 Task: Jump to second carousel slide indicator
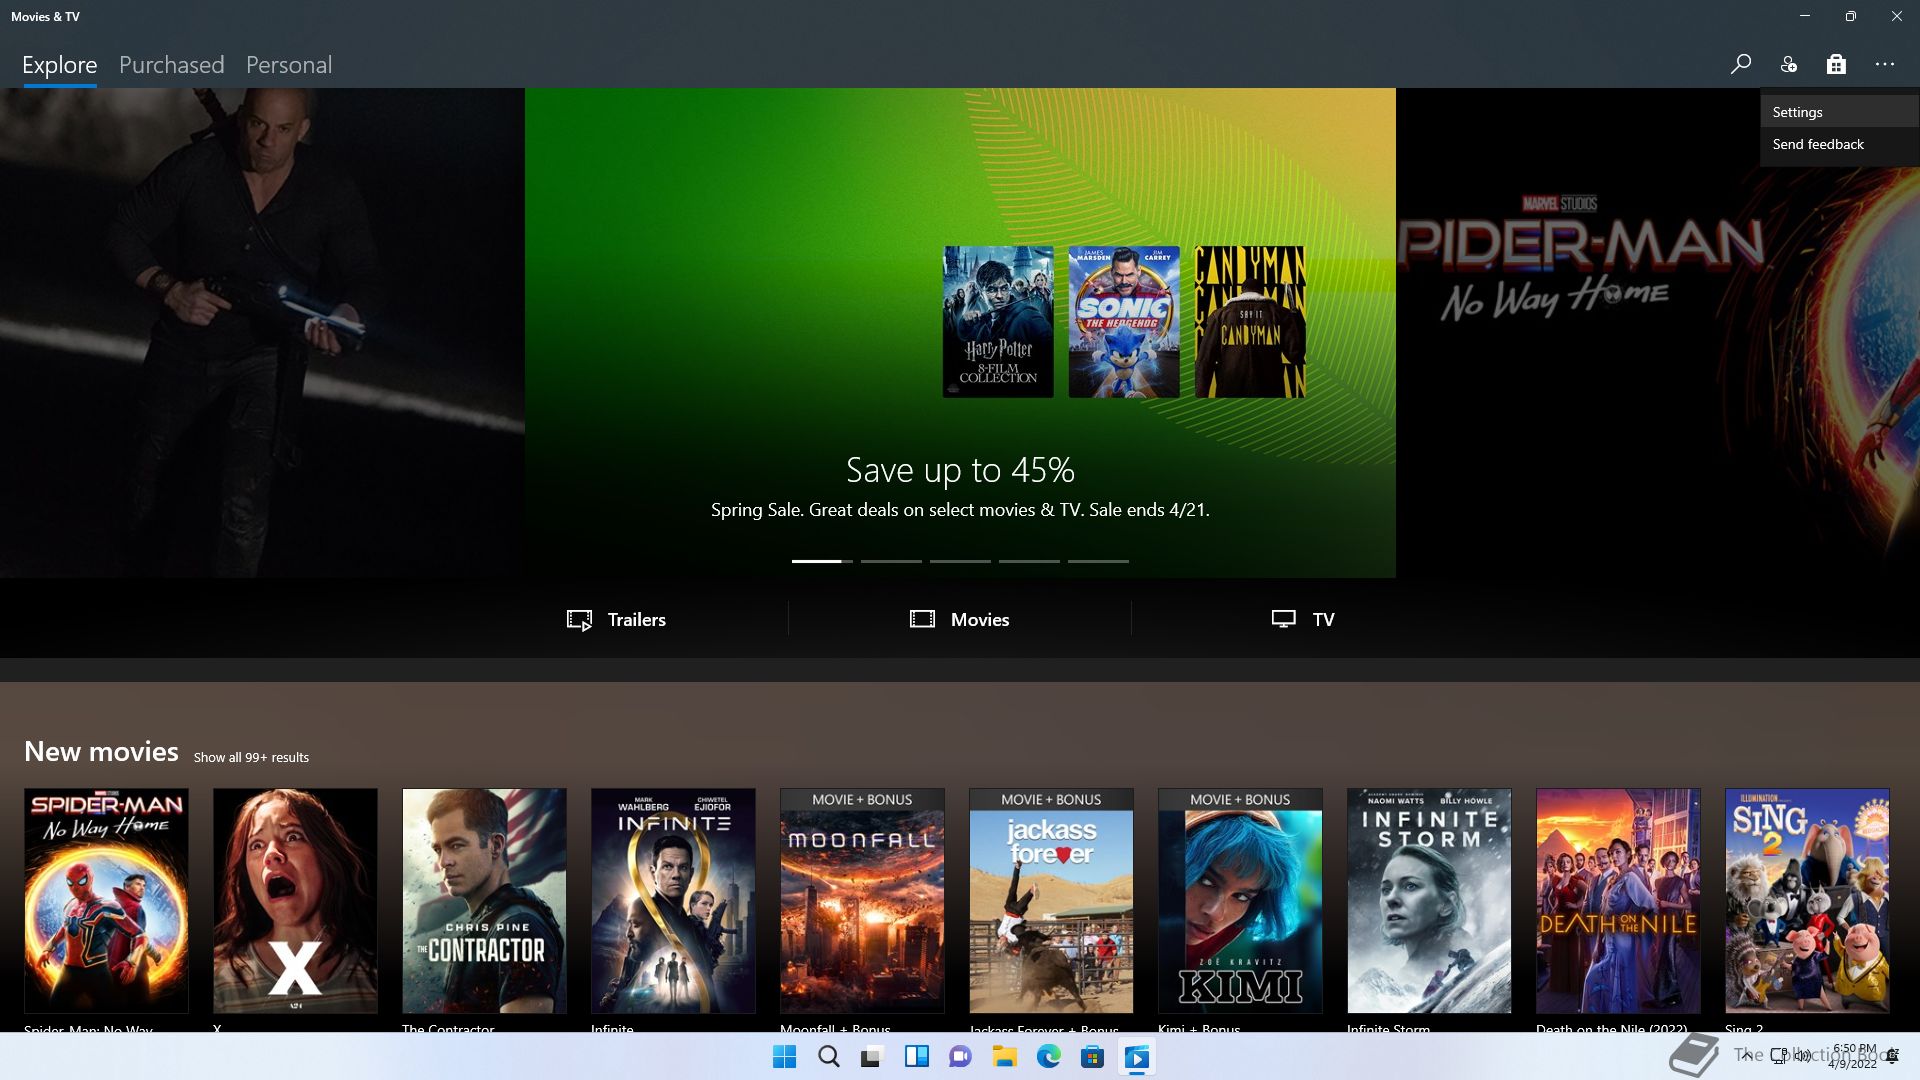click(x=891, y=561)
